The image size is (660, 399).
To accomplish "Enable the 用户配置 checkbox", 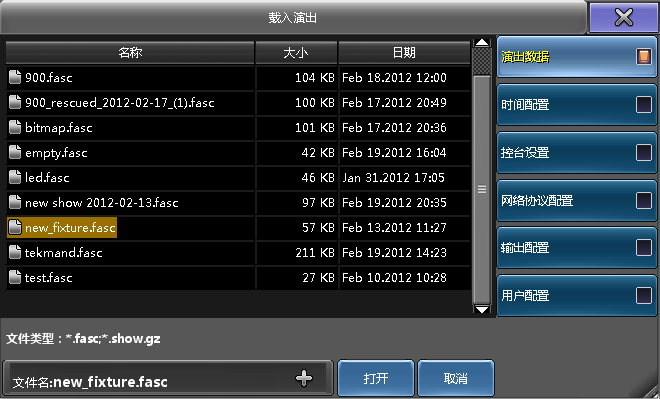I will (644, 295).
